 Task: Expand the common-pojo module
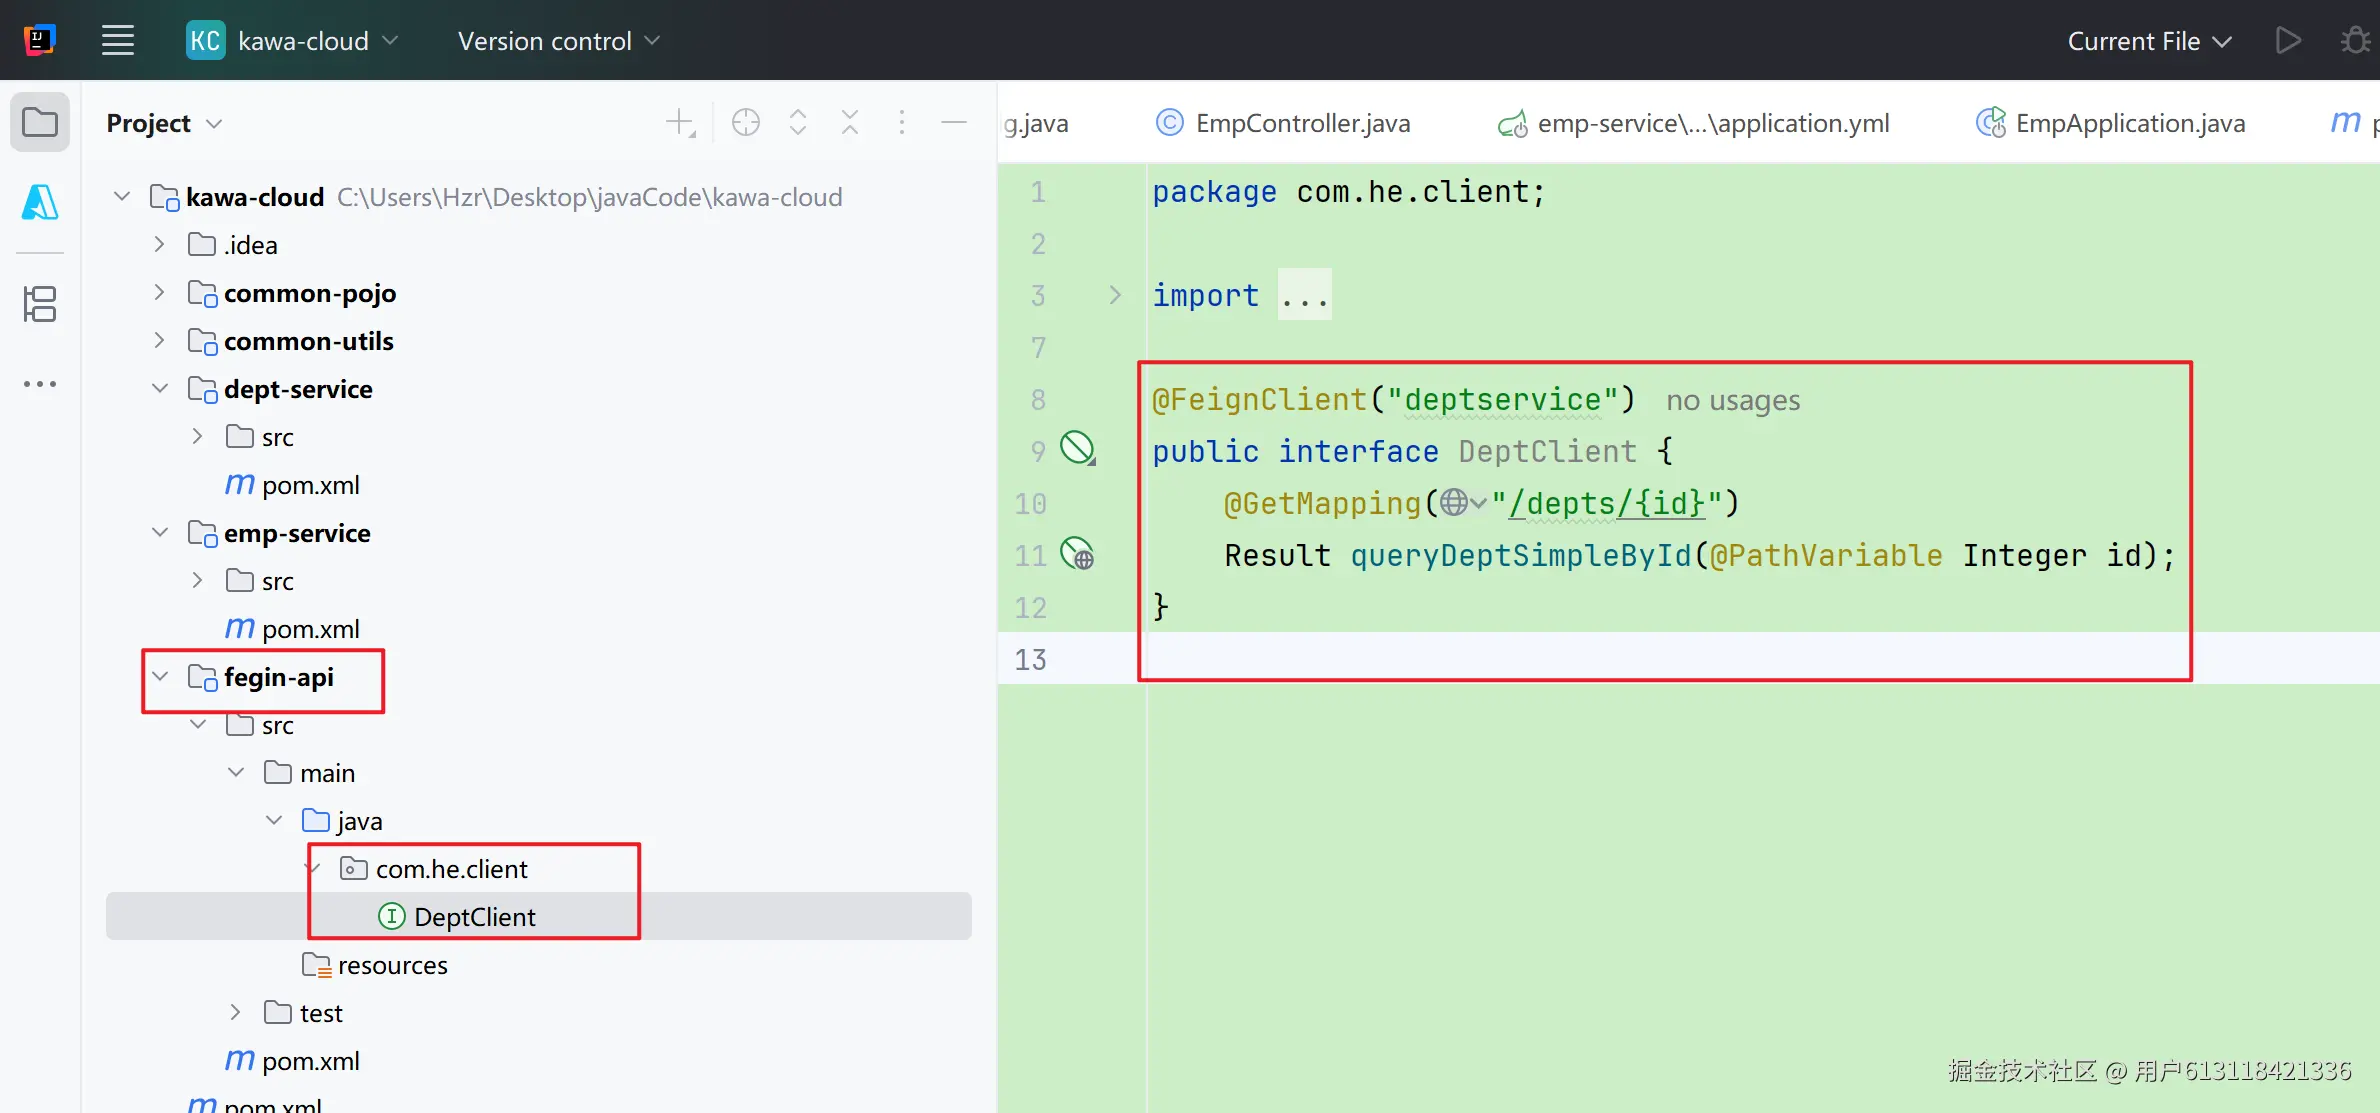[160, 293]
